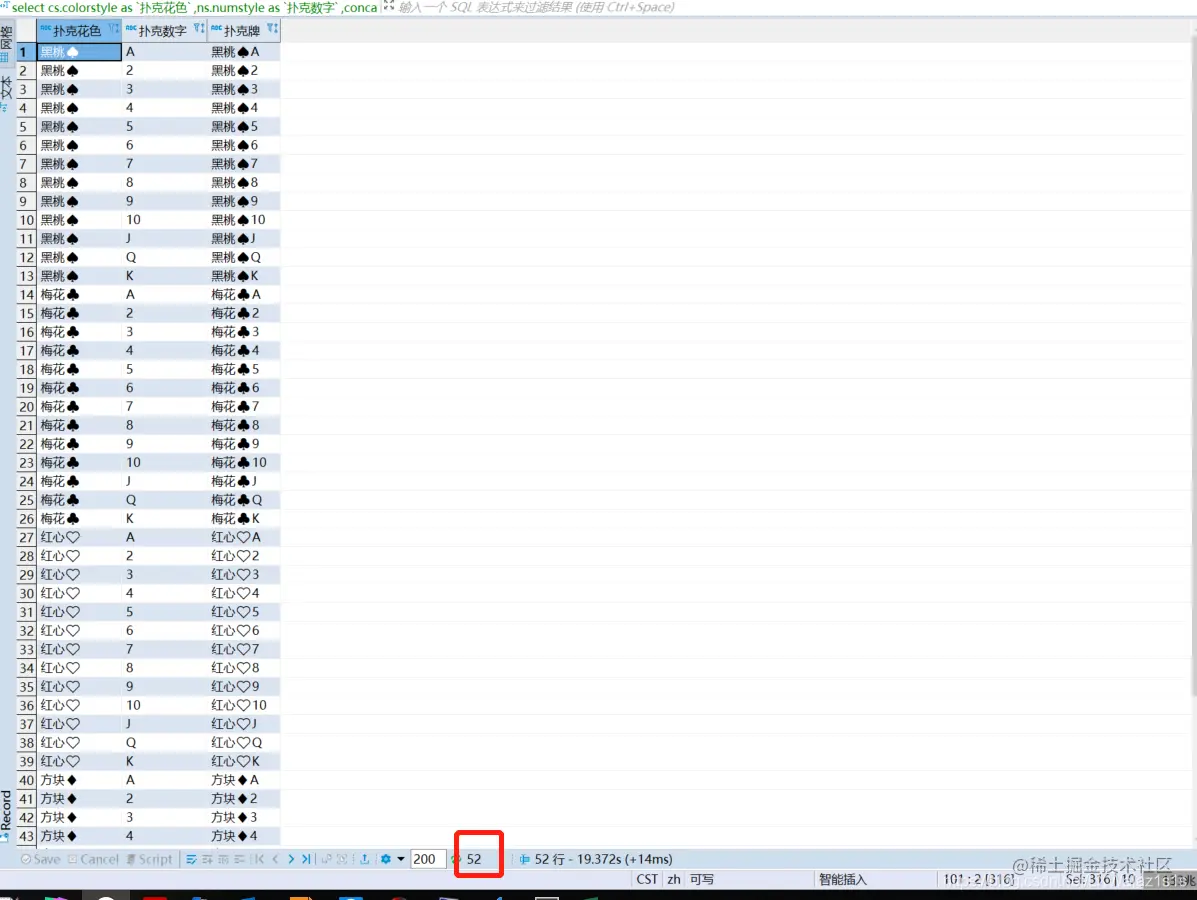Select the 扑克花色 column header
The width and height of the screenshot is (1197, 900).
77,31
